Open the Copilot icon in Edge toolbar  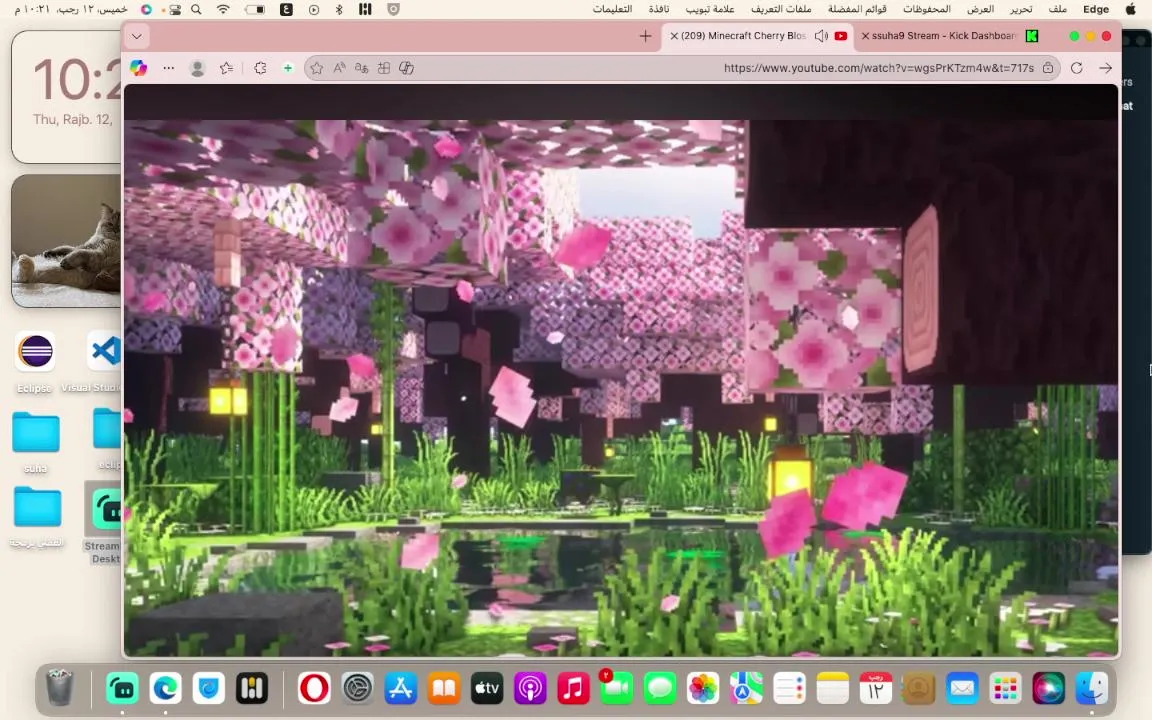point(138,68)
